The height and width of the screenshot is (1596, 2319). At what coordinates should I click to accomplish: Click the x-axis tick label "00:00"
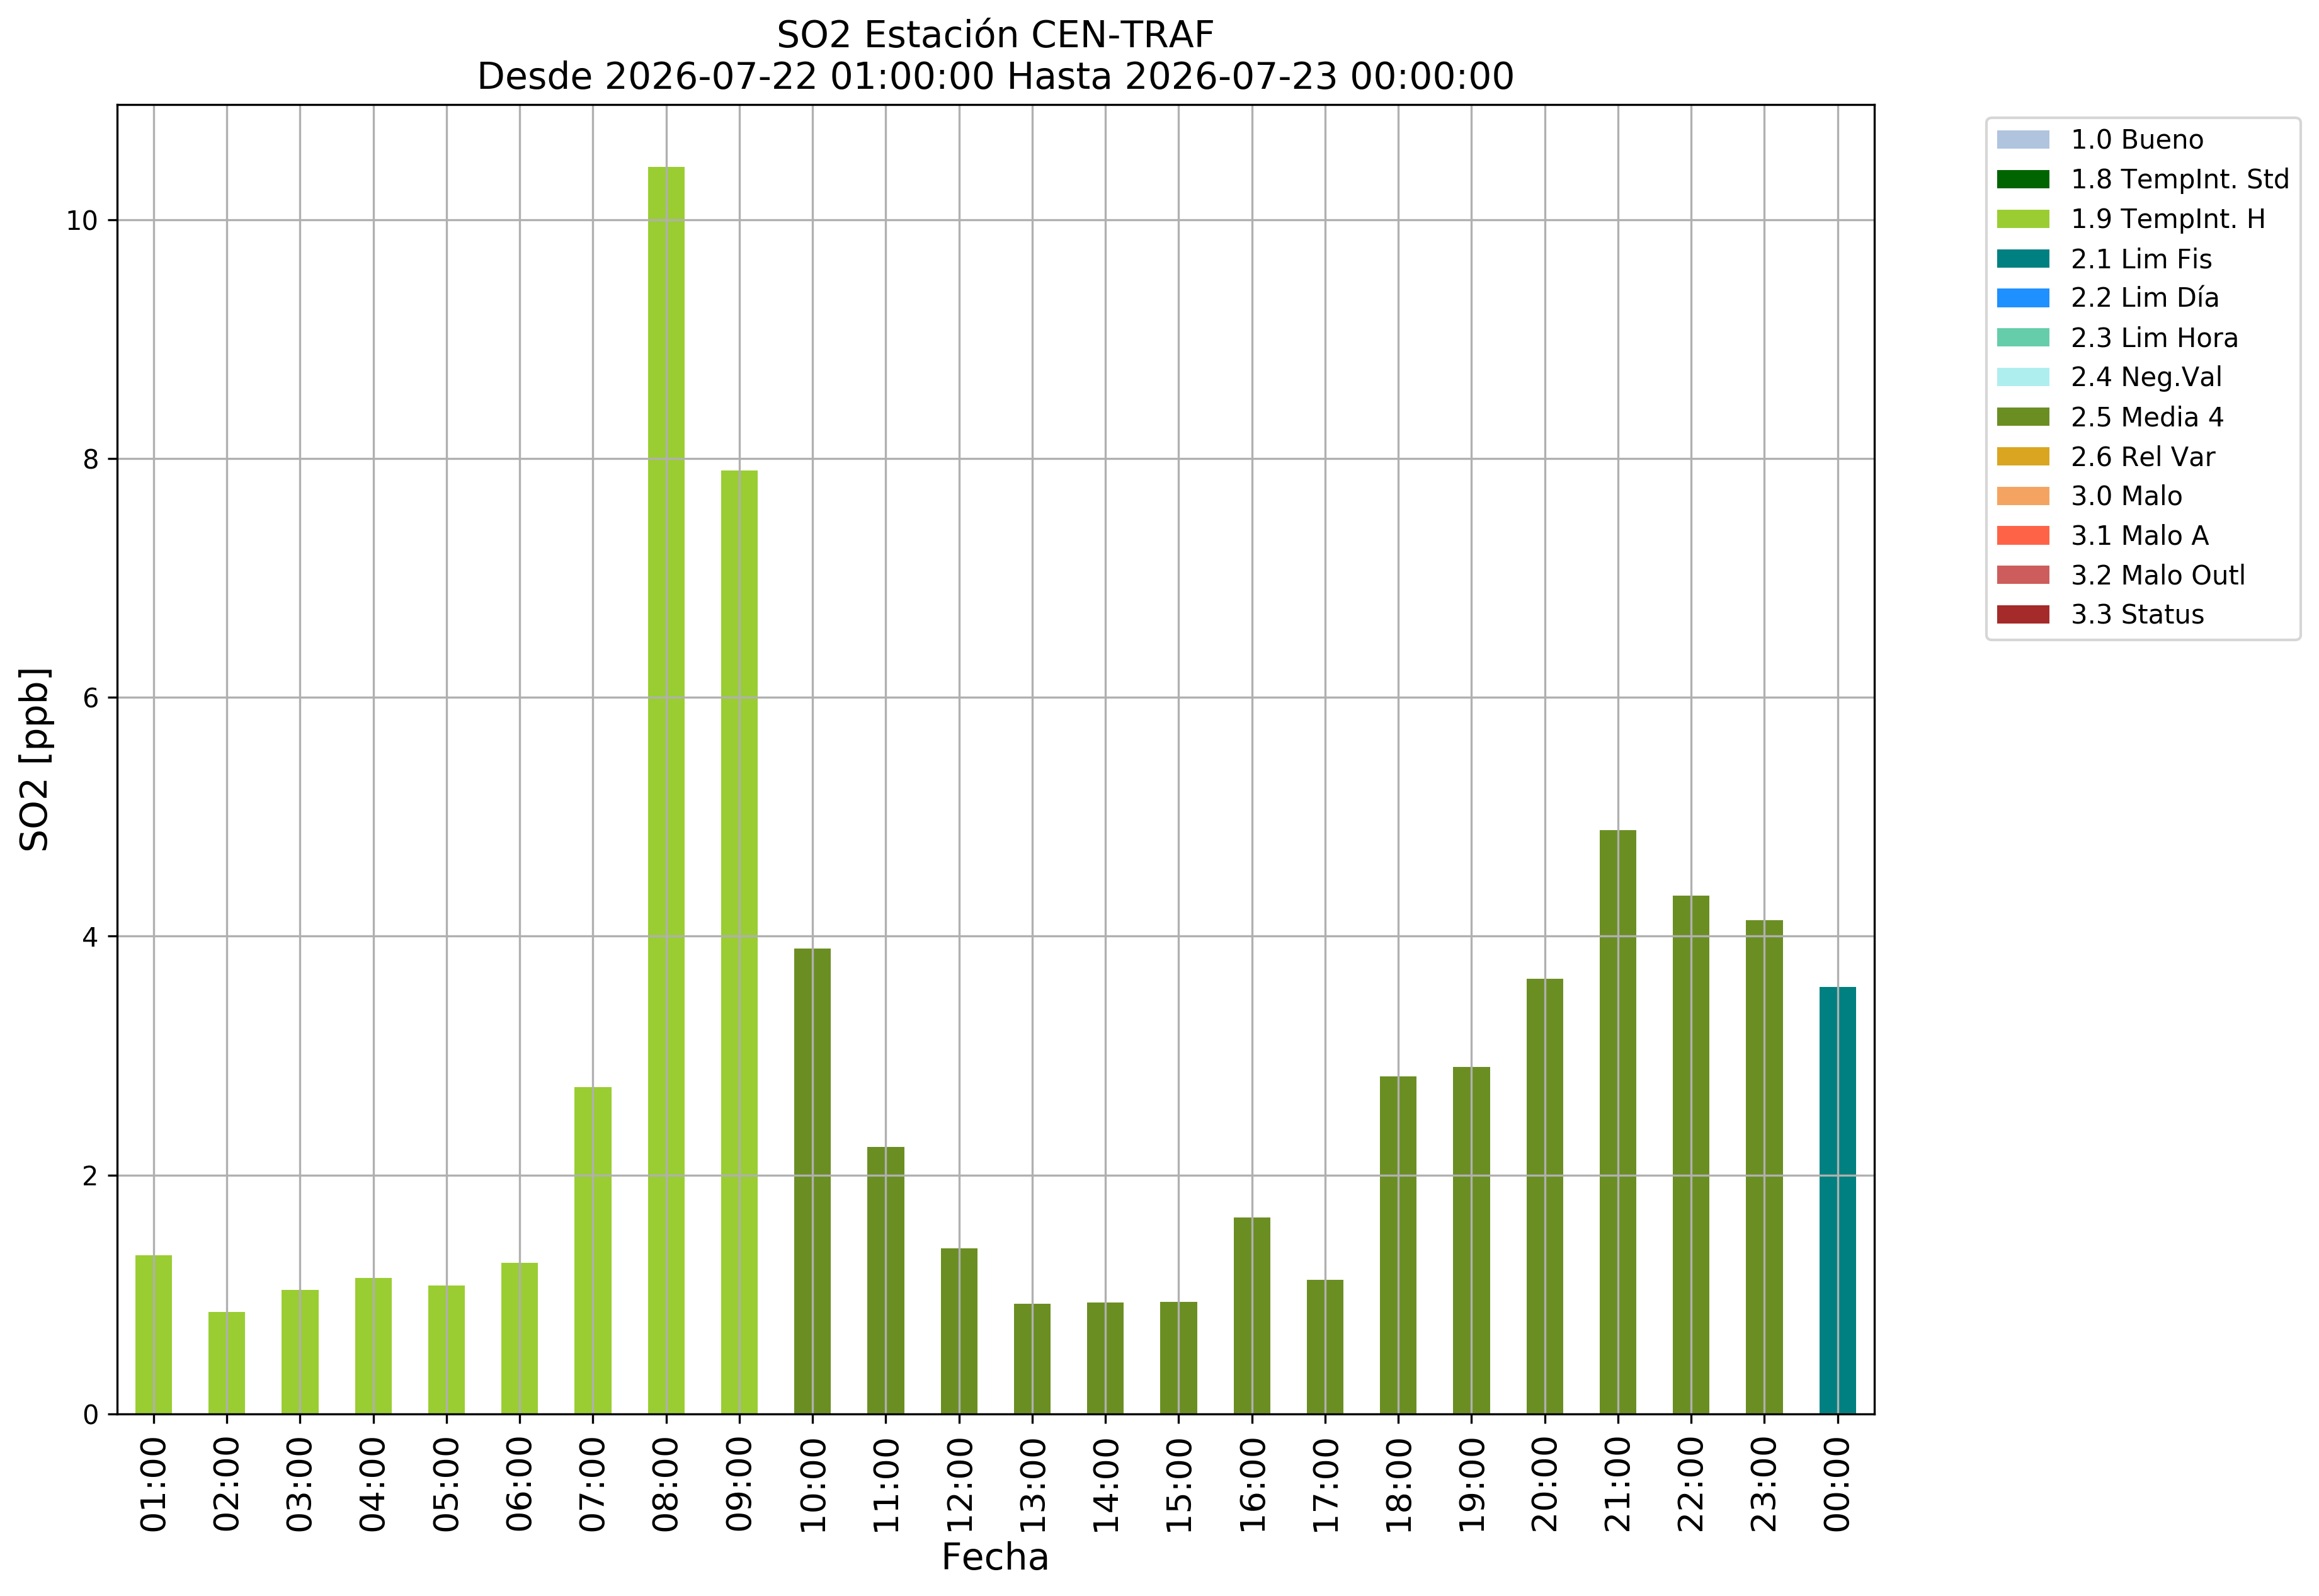(1837, 1484)
